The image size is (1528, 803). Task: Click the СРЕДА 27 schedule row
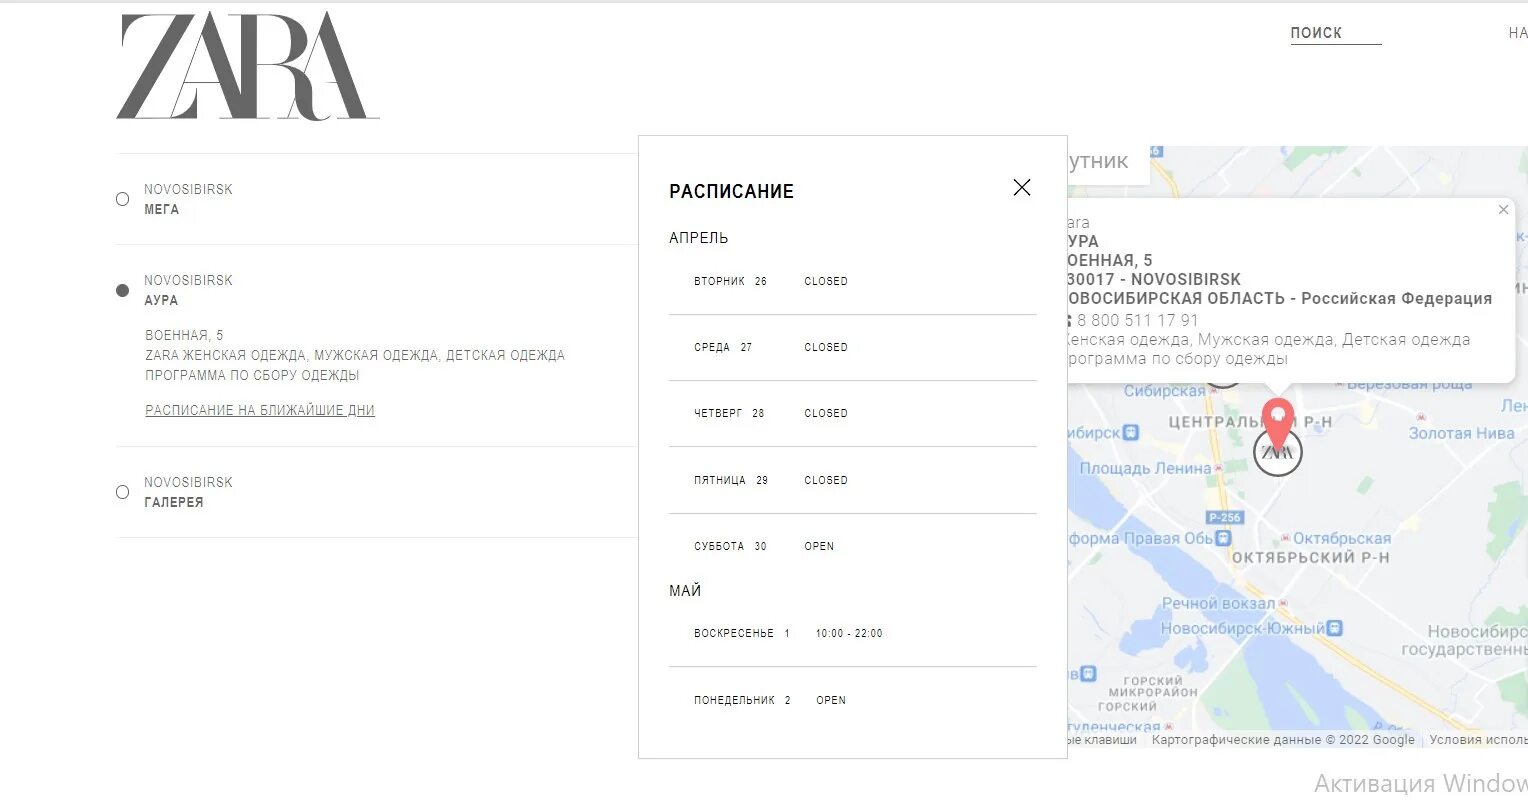[852, 348]
